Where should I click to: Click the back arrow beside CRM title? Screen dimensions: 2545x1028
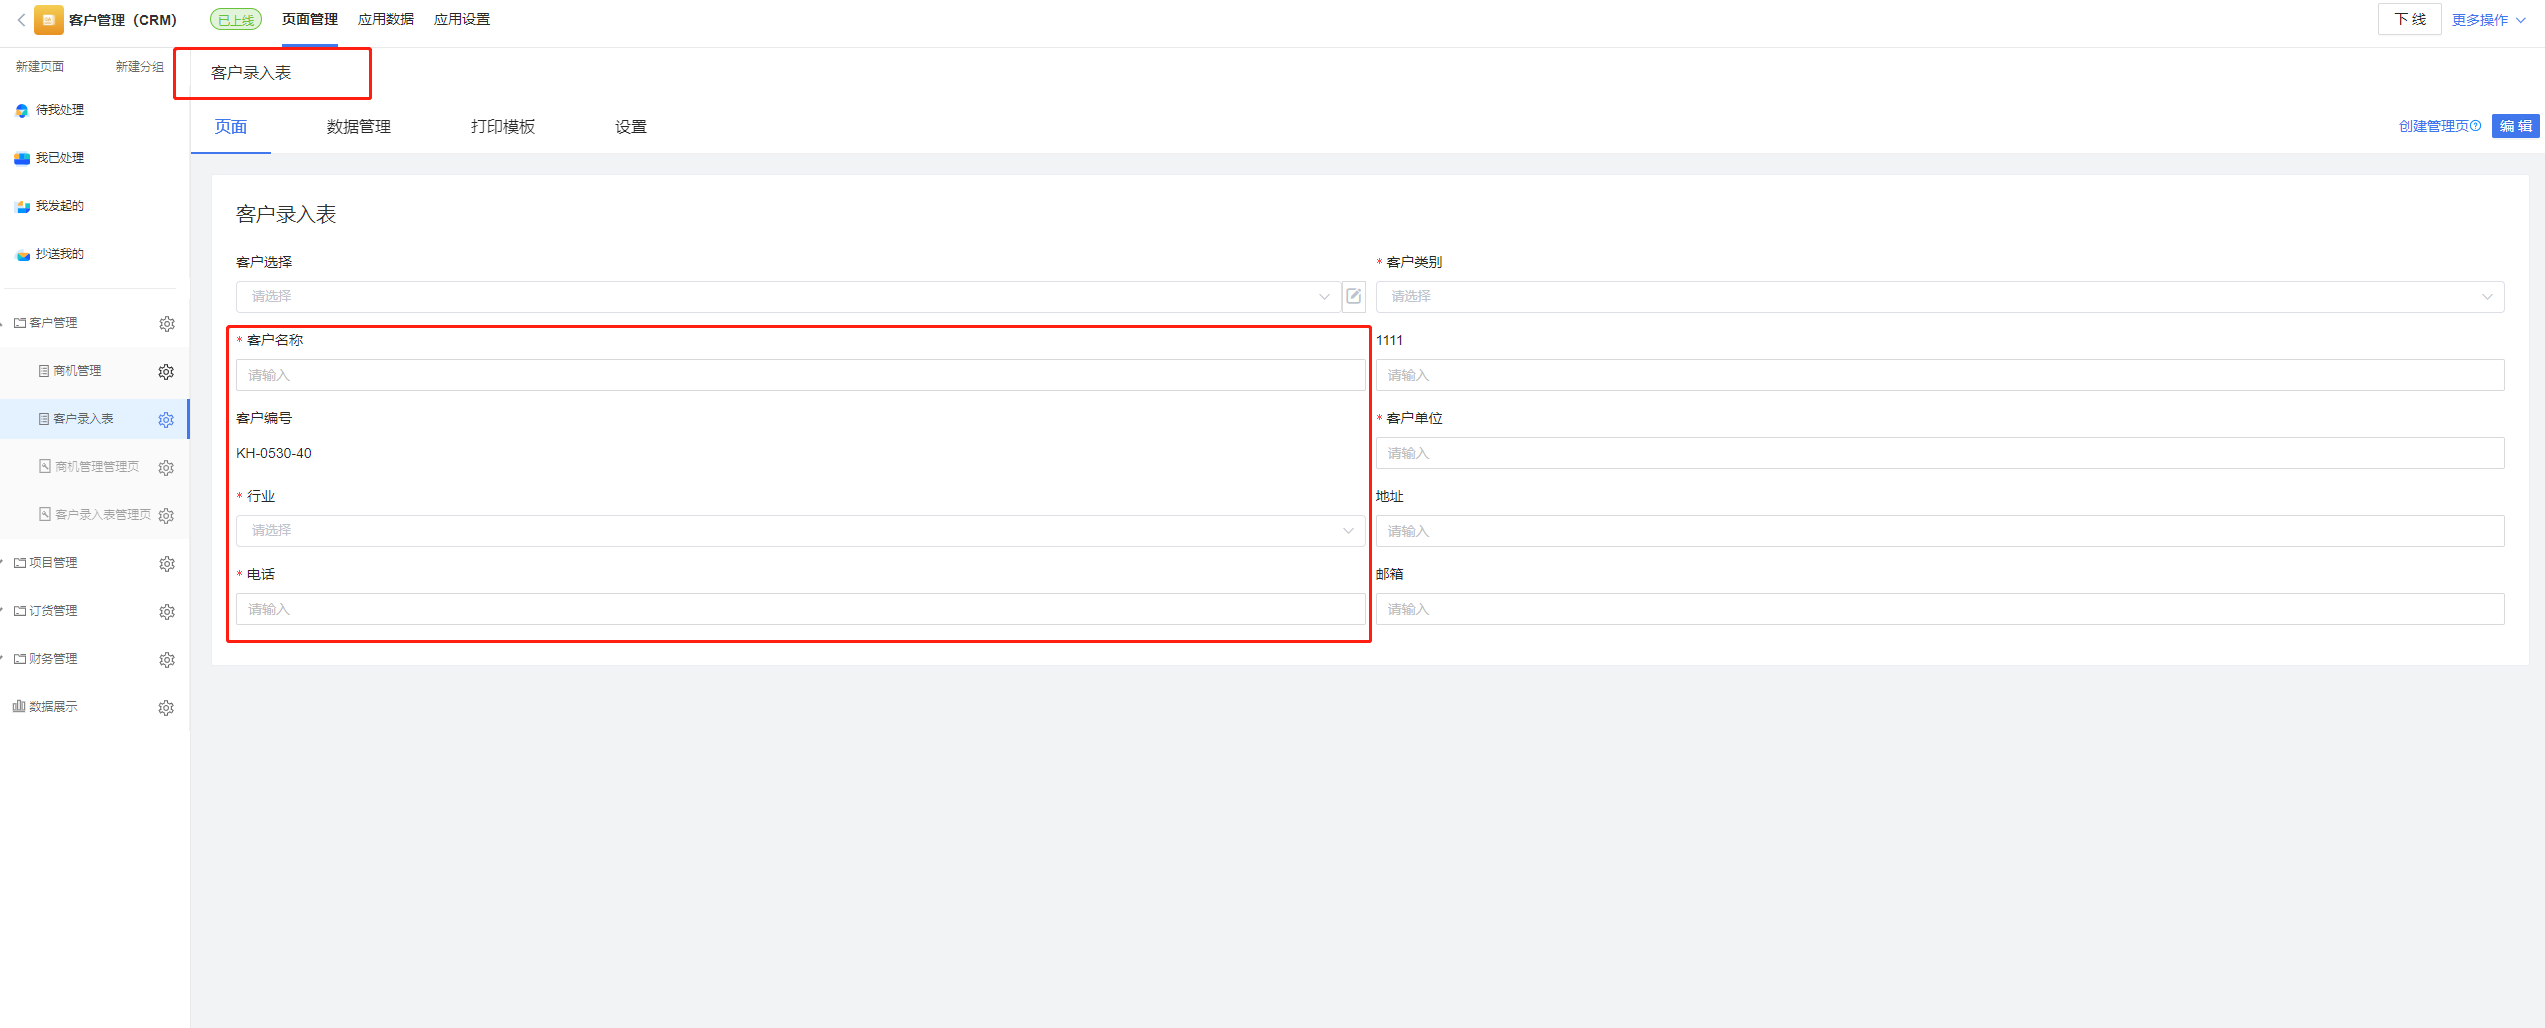click(x=21, y=20)
